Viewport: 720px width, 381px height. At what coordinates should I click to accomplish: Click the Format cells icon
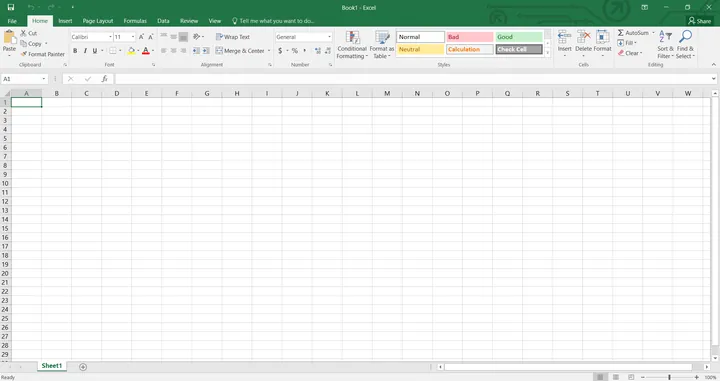point(602,37)
